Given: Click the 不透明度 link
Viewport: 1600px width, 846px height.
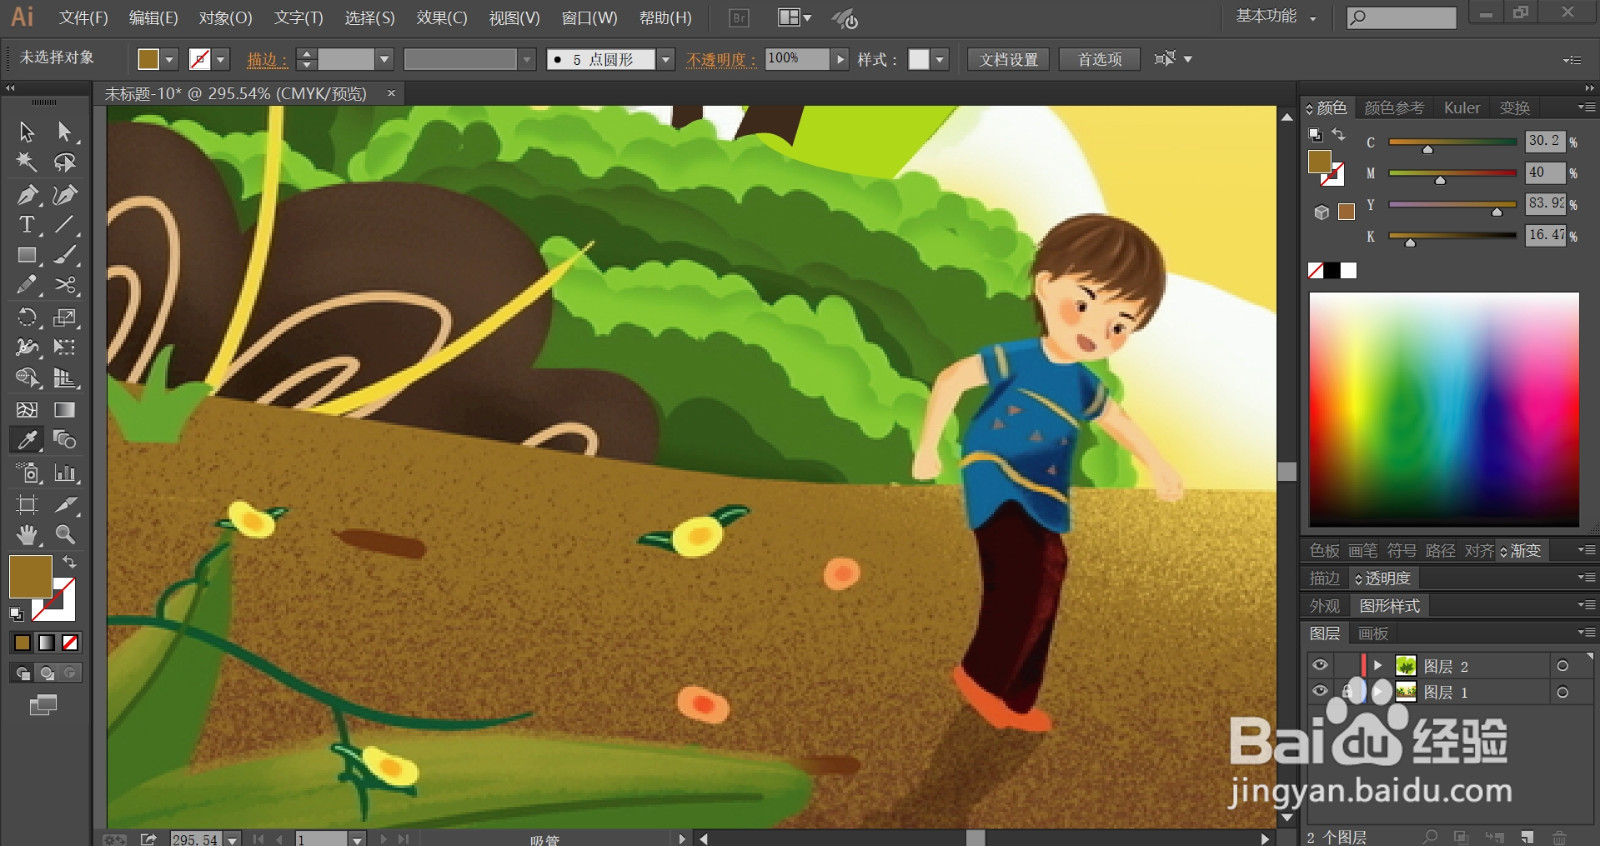Looking at the screenshot, I should [721, 60].
